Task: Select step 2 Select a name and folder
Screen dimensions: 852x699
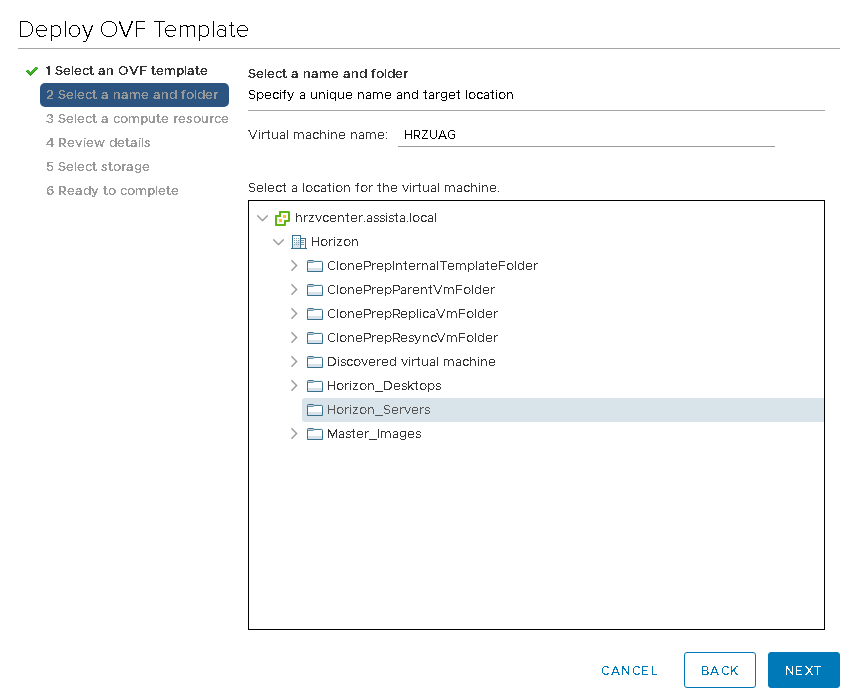Action: [x=134, y=95]
